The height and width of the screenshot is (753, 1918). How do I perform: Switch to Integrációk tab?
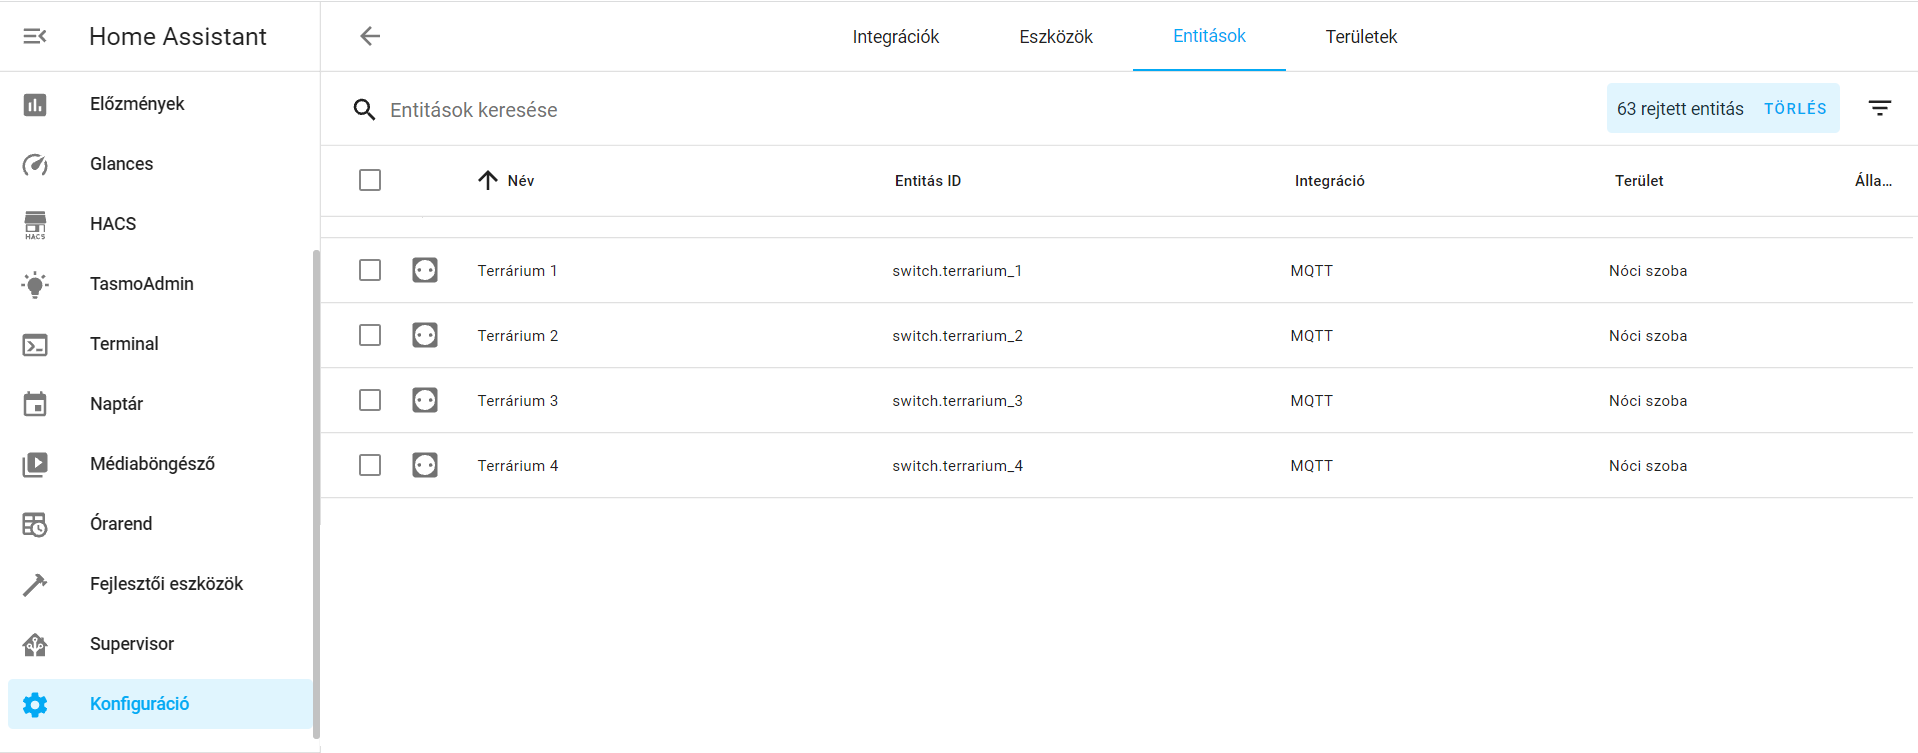[895, 37]
